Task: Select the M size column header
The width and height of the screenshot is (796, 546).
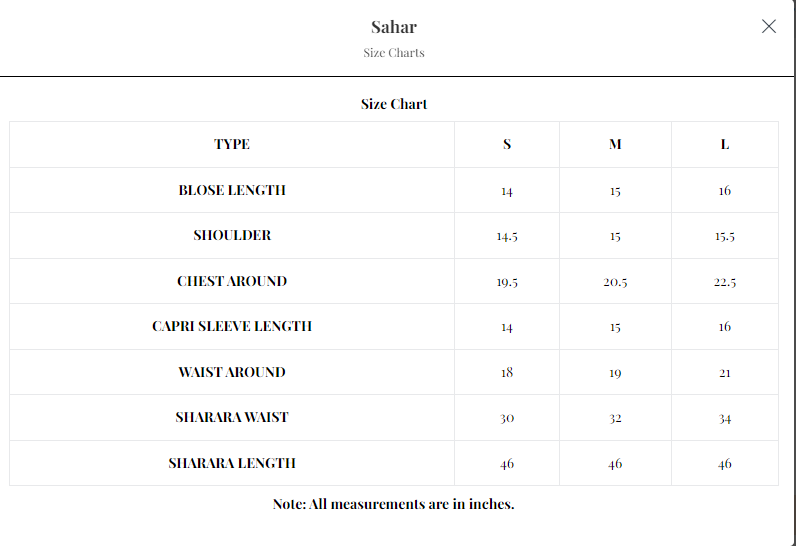Action: pyautogui.click(x=615, y=144)
